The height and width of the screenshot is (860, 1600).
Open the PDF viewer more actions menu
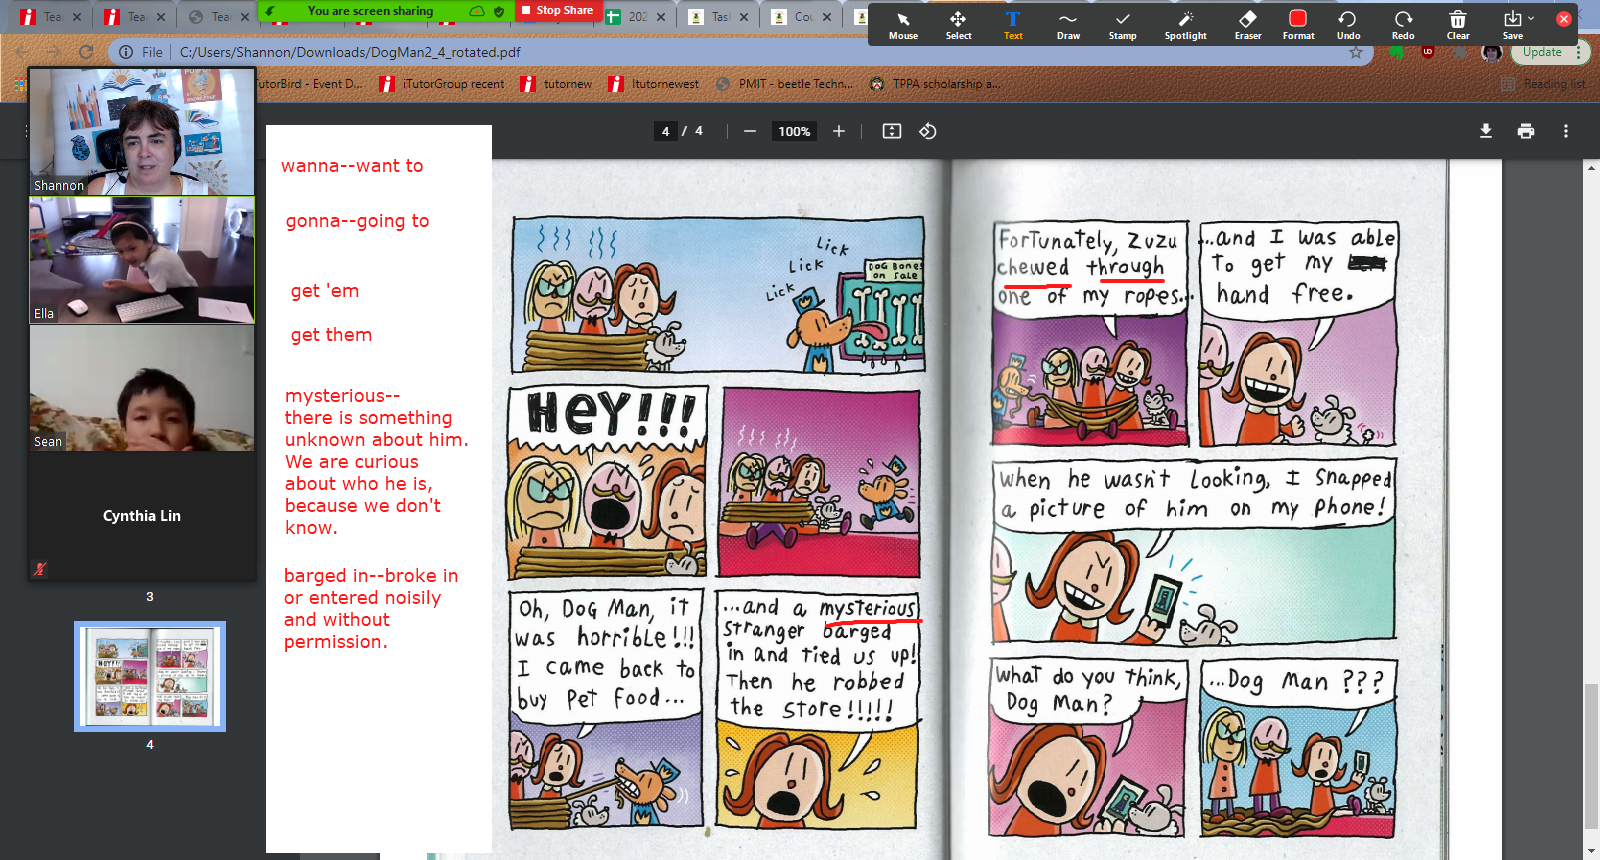point(1566,131)
